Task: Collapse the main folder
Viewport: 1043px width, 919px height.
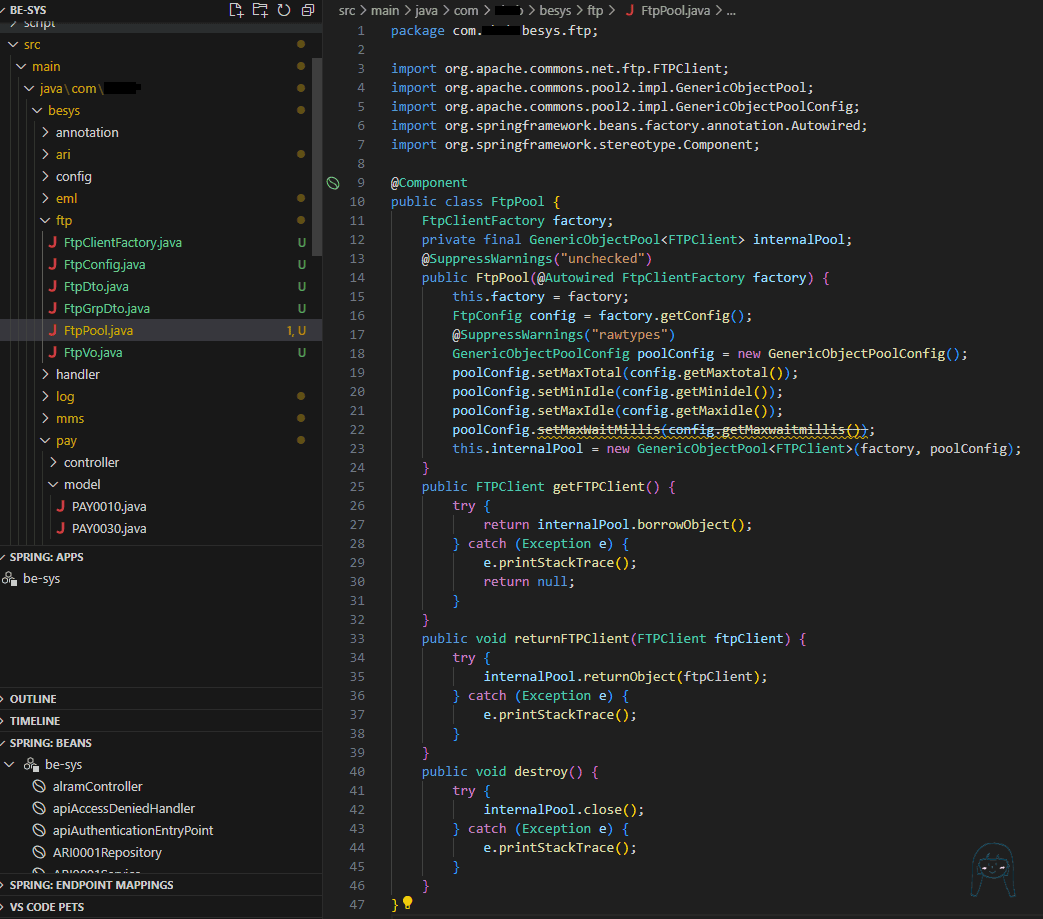Action: click(21, 66)
